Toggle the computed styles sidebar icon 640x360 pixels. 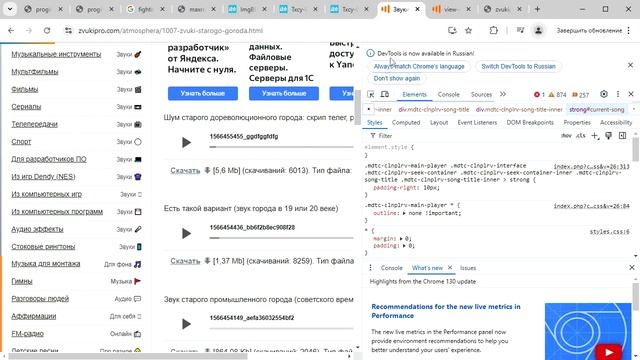(622, 136)
